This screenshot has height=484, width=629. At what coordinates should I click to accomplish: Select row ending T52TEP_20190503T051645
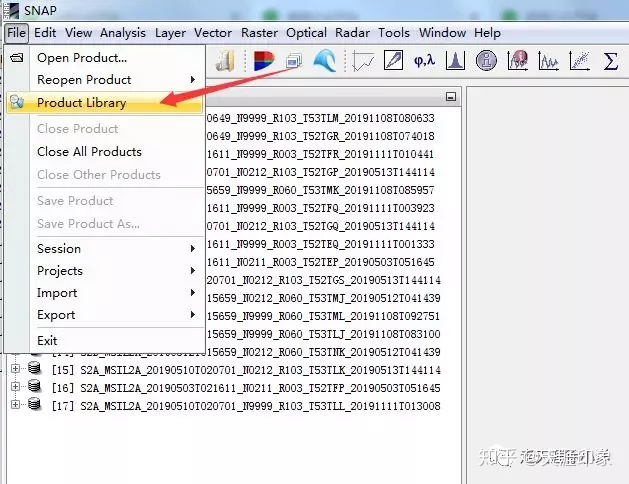tap(321, 262)
